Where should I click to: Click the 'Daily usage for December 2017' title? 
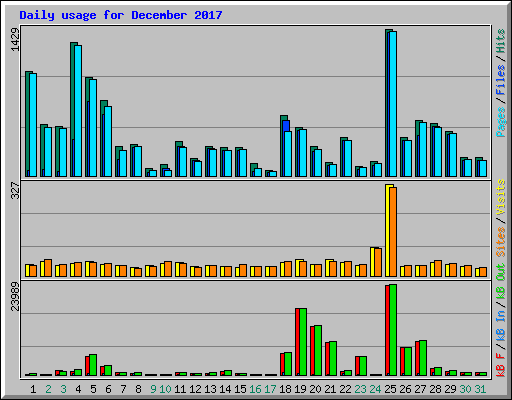(x=121, y=15)
